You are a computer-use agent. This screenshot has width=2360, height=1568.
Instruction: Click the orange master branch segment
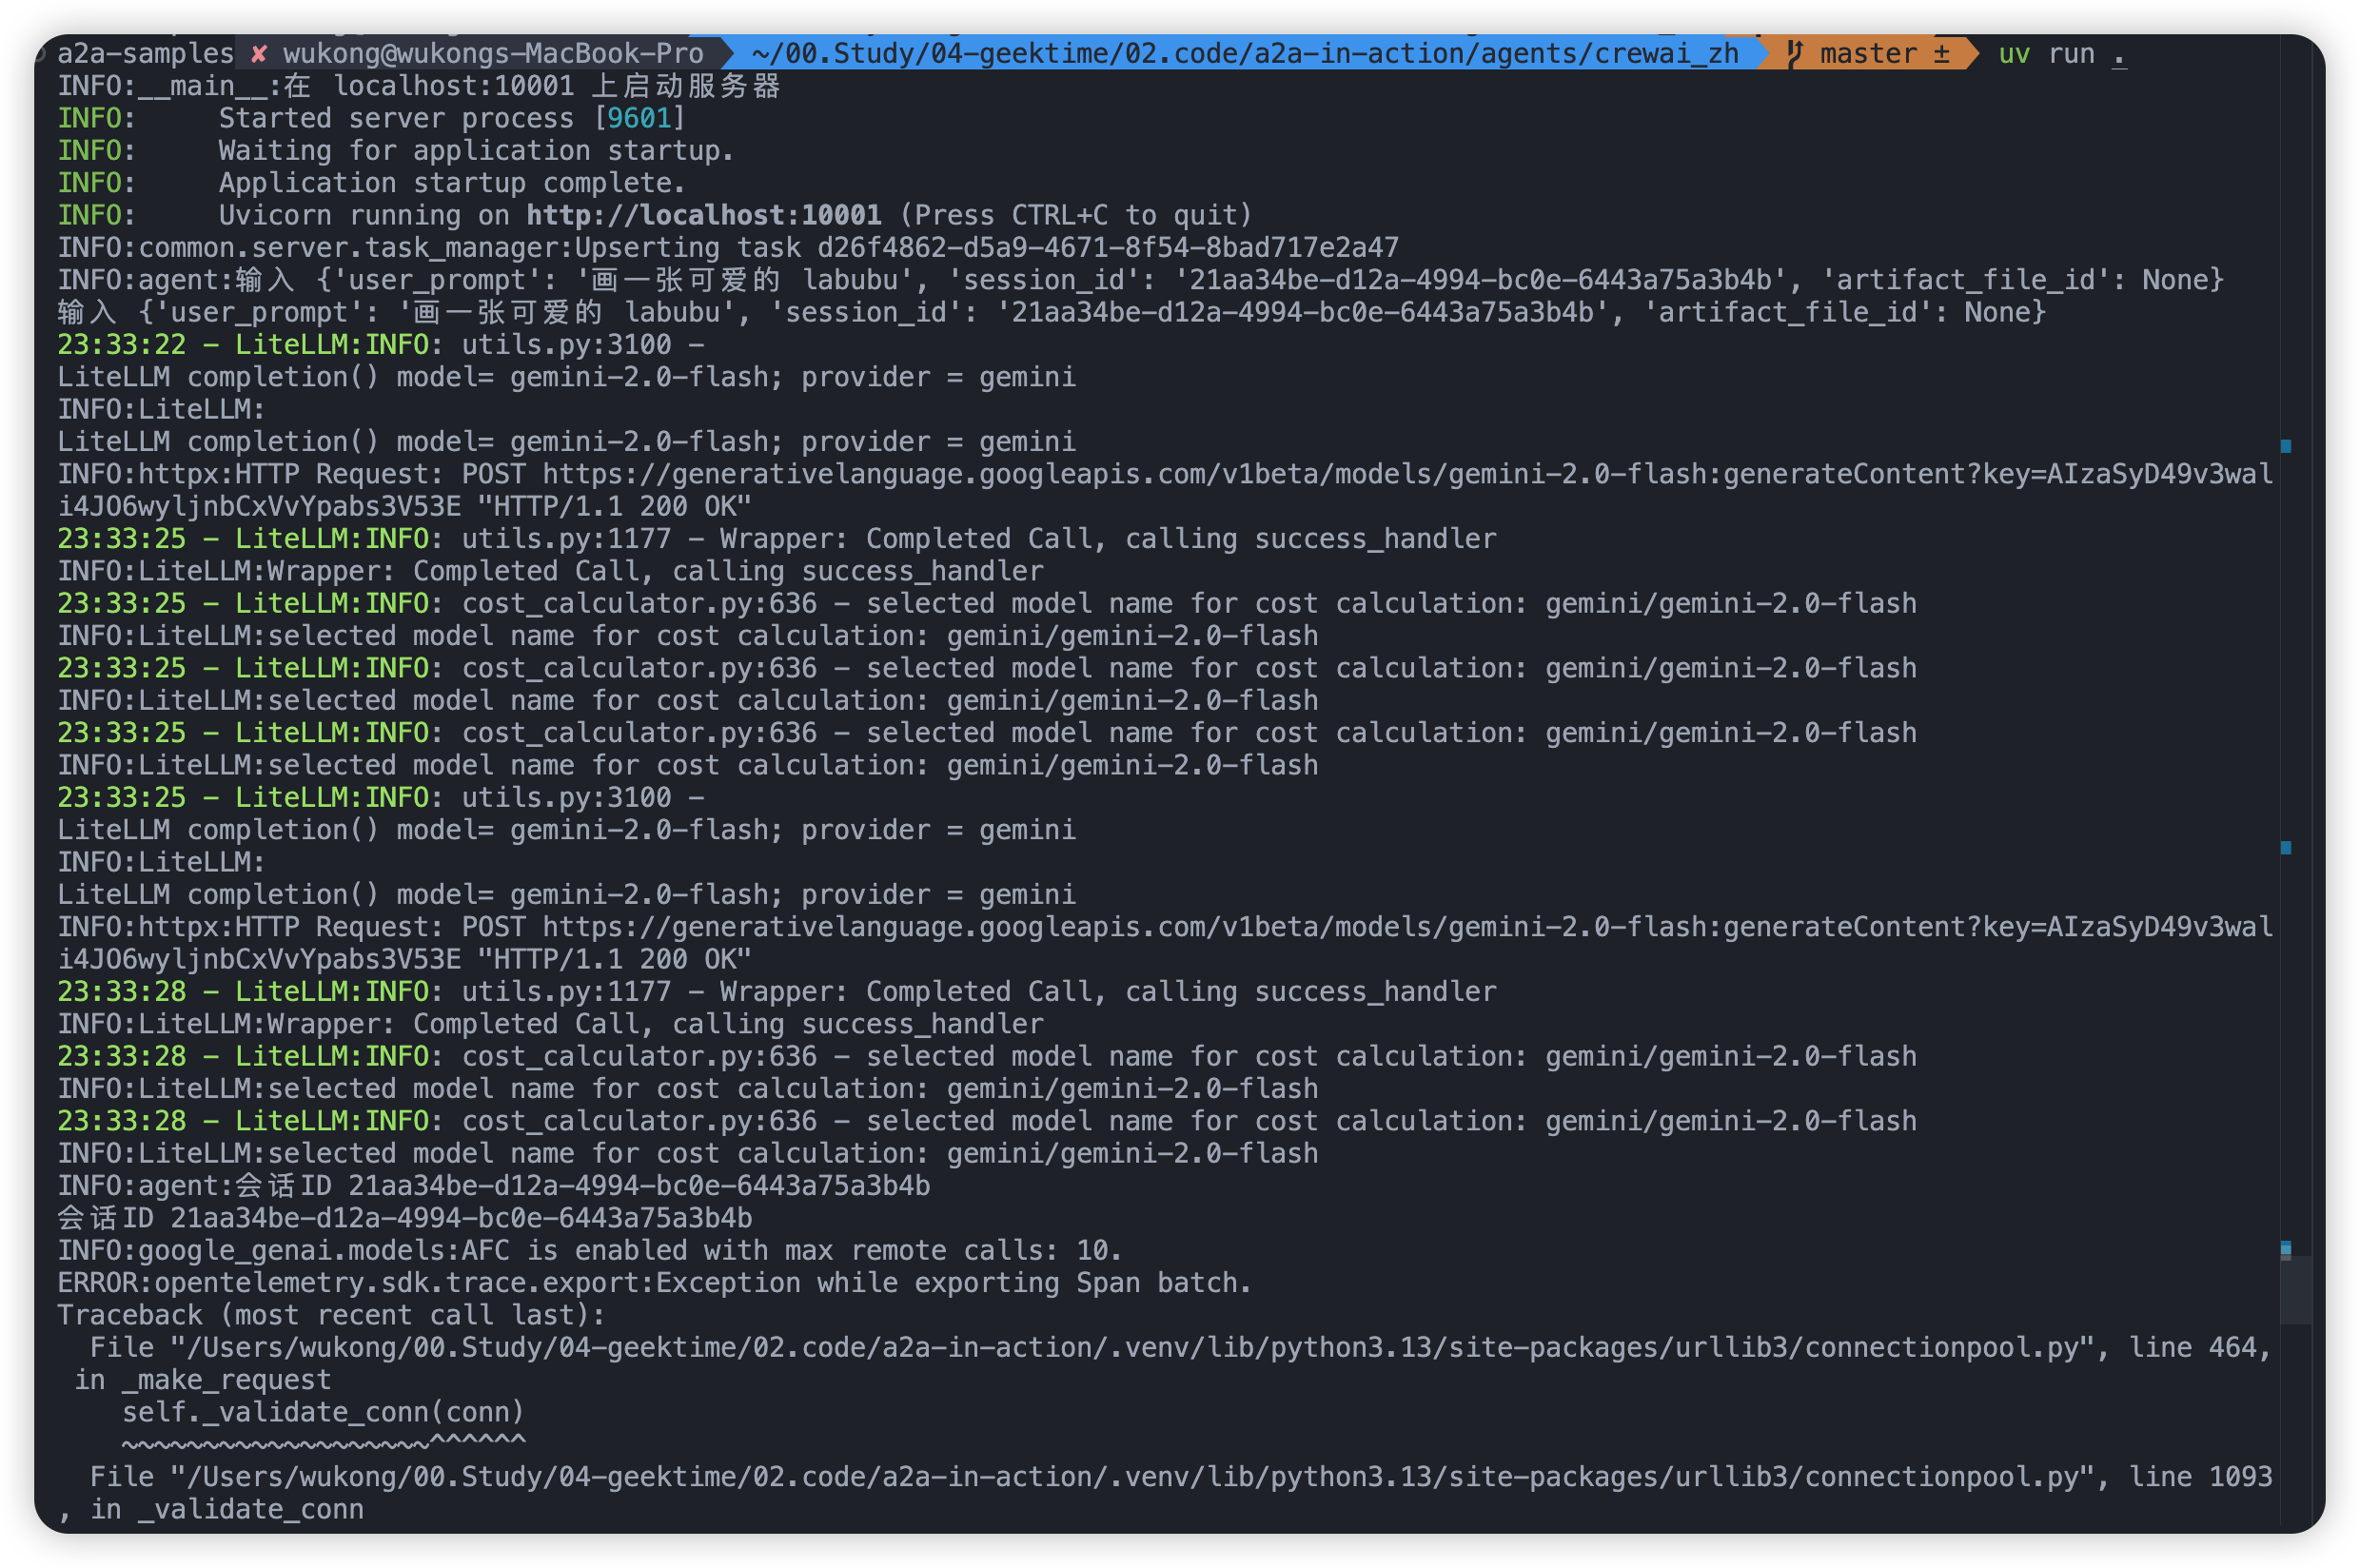(1868, 54)
